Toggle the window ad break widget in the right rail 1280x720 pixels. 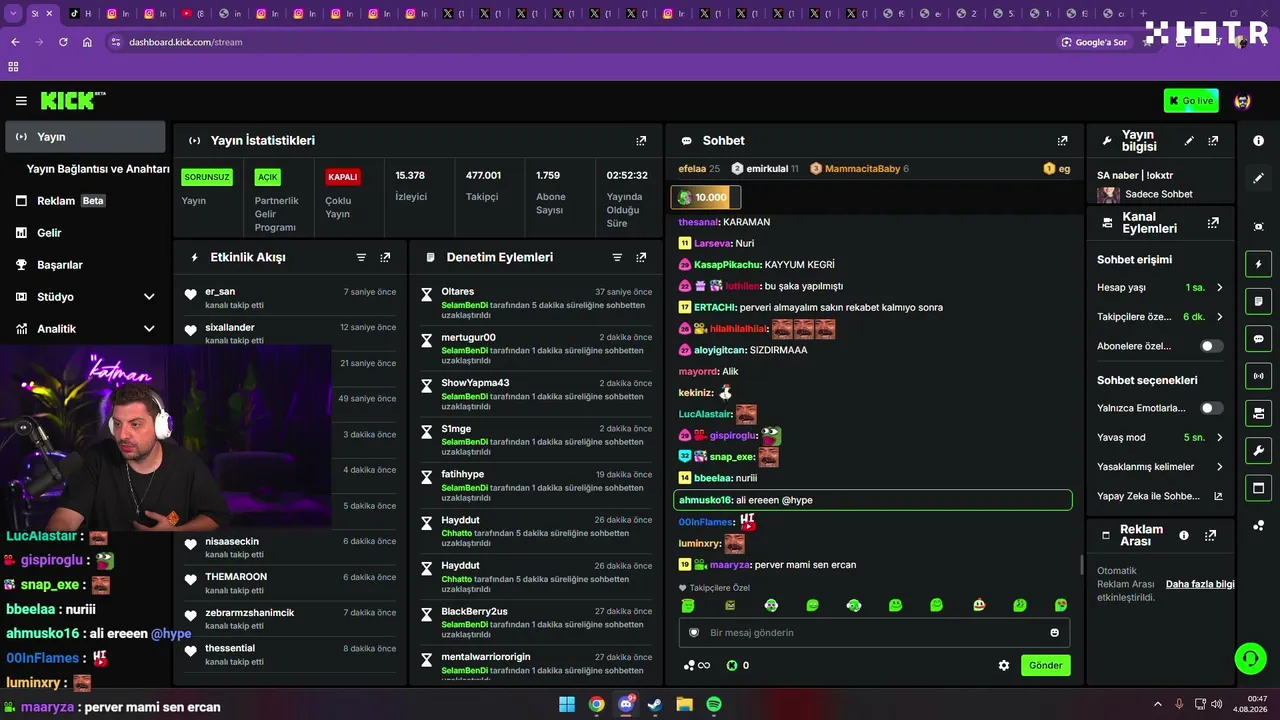click(x=1258, y=488)
